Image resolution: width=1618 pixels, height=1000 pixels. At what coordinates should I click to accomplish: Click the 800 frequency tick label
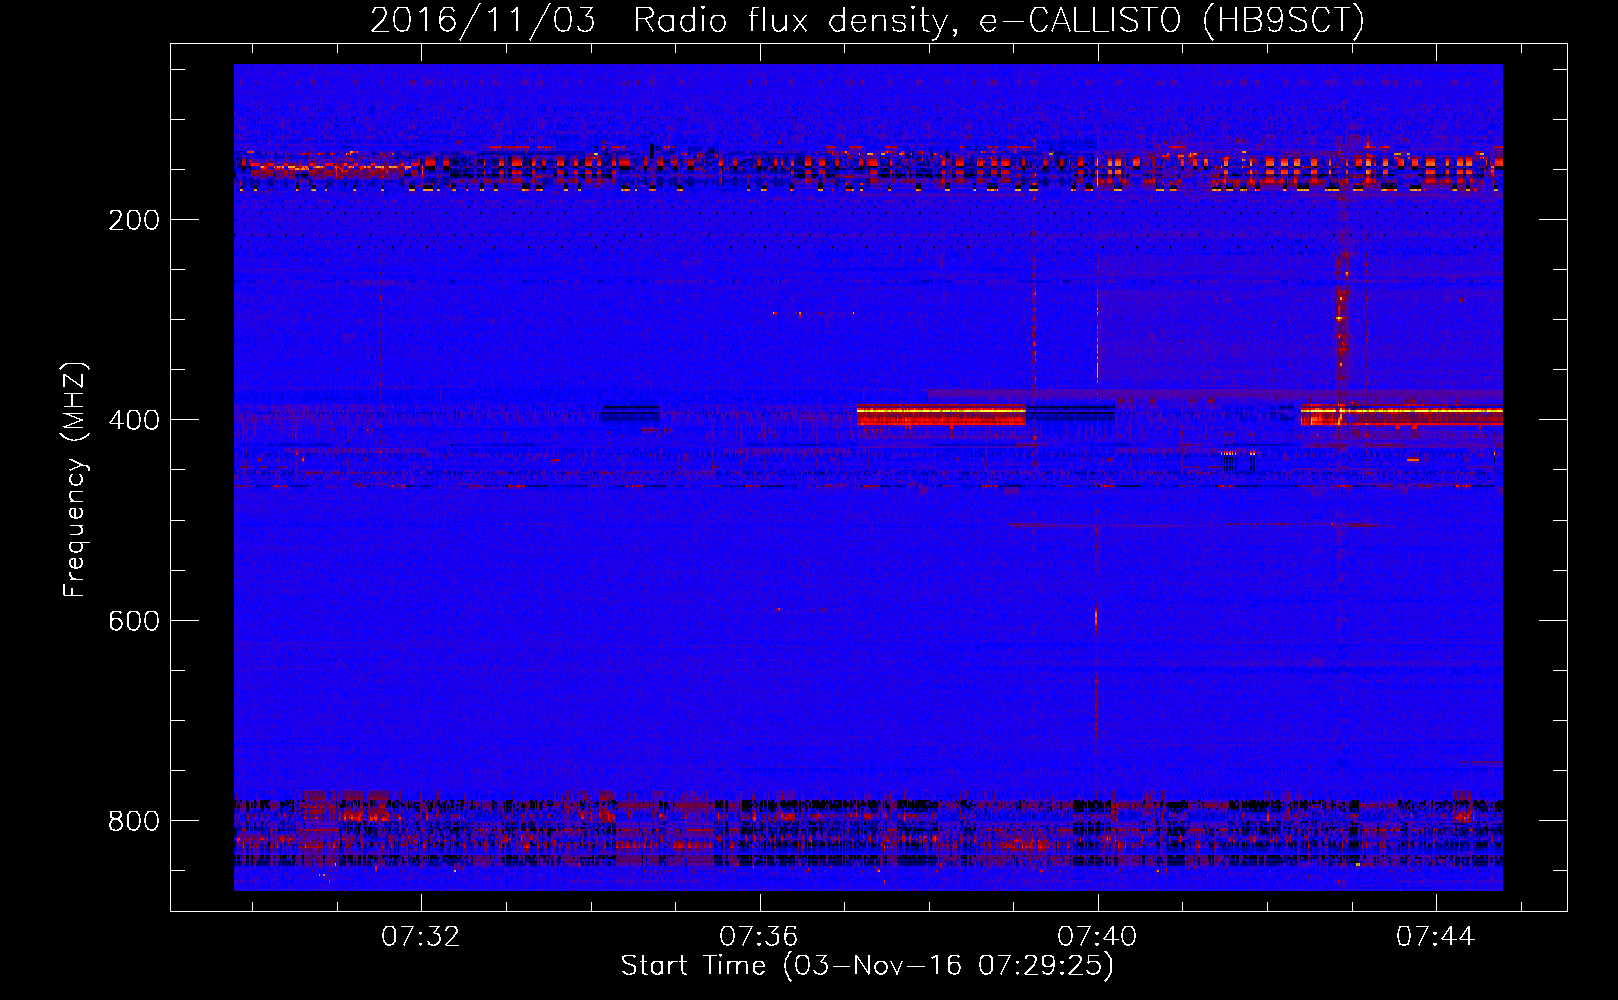[x=134, y=821]
